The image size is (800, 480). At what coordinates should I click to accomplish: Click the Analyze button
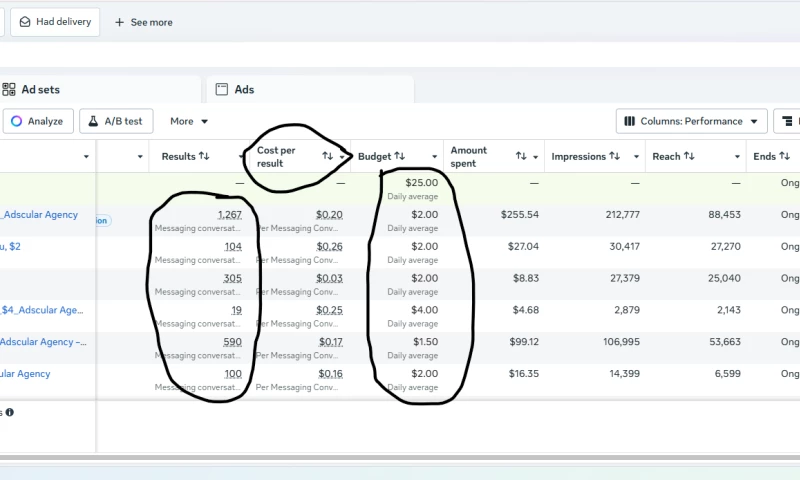(x=38, y=121)
